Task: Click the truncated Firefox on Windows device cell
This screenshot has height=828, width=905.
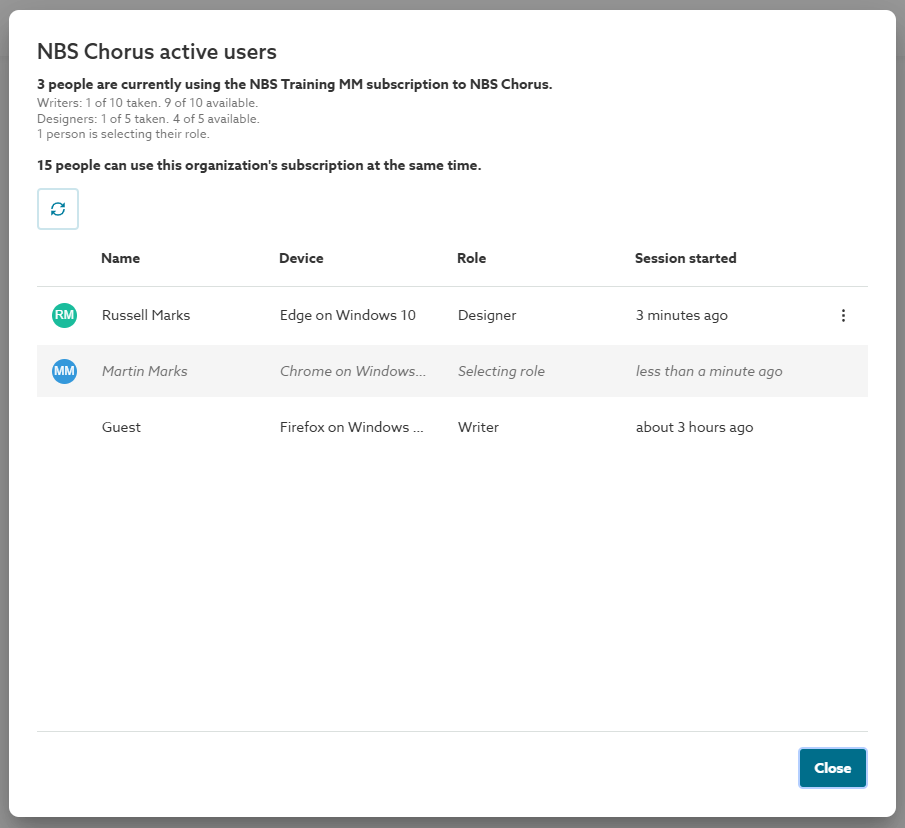Action: click(353, 427)
